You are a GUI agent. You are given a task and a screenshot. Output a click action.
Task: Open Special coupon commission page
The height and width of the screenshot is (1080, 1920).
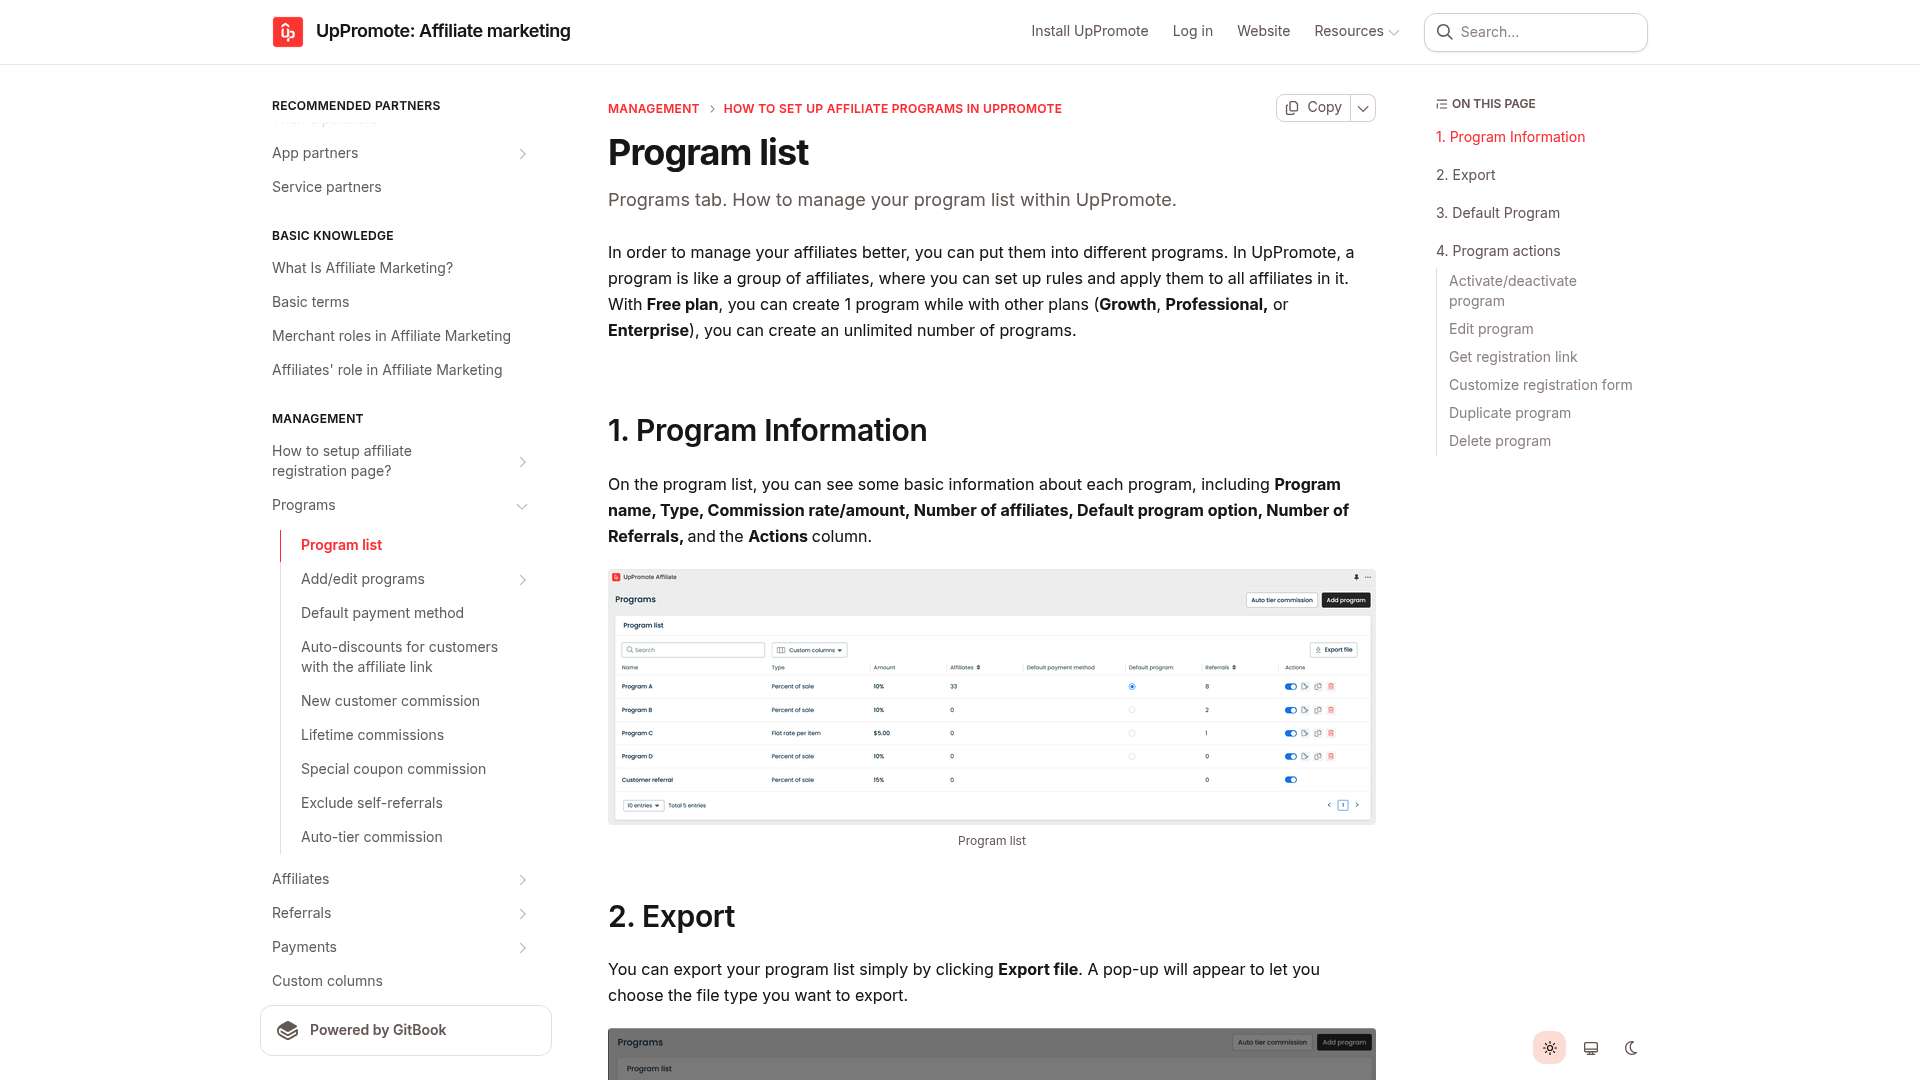(x=393, y=769)
